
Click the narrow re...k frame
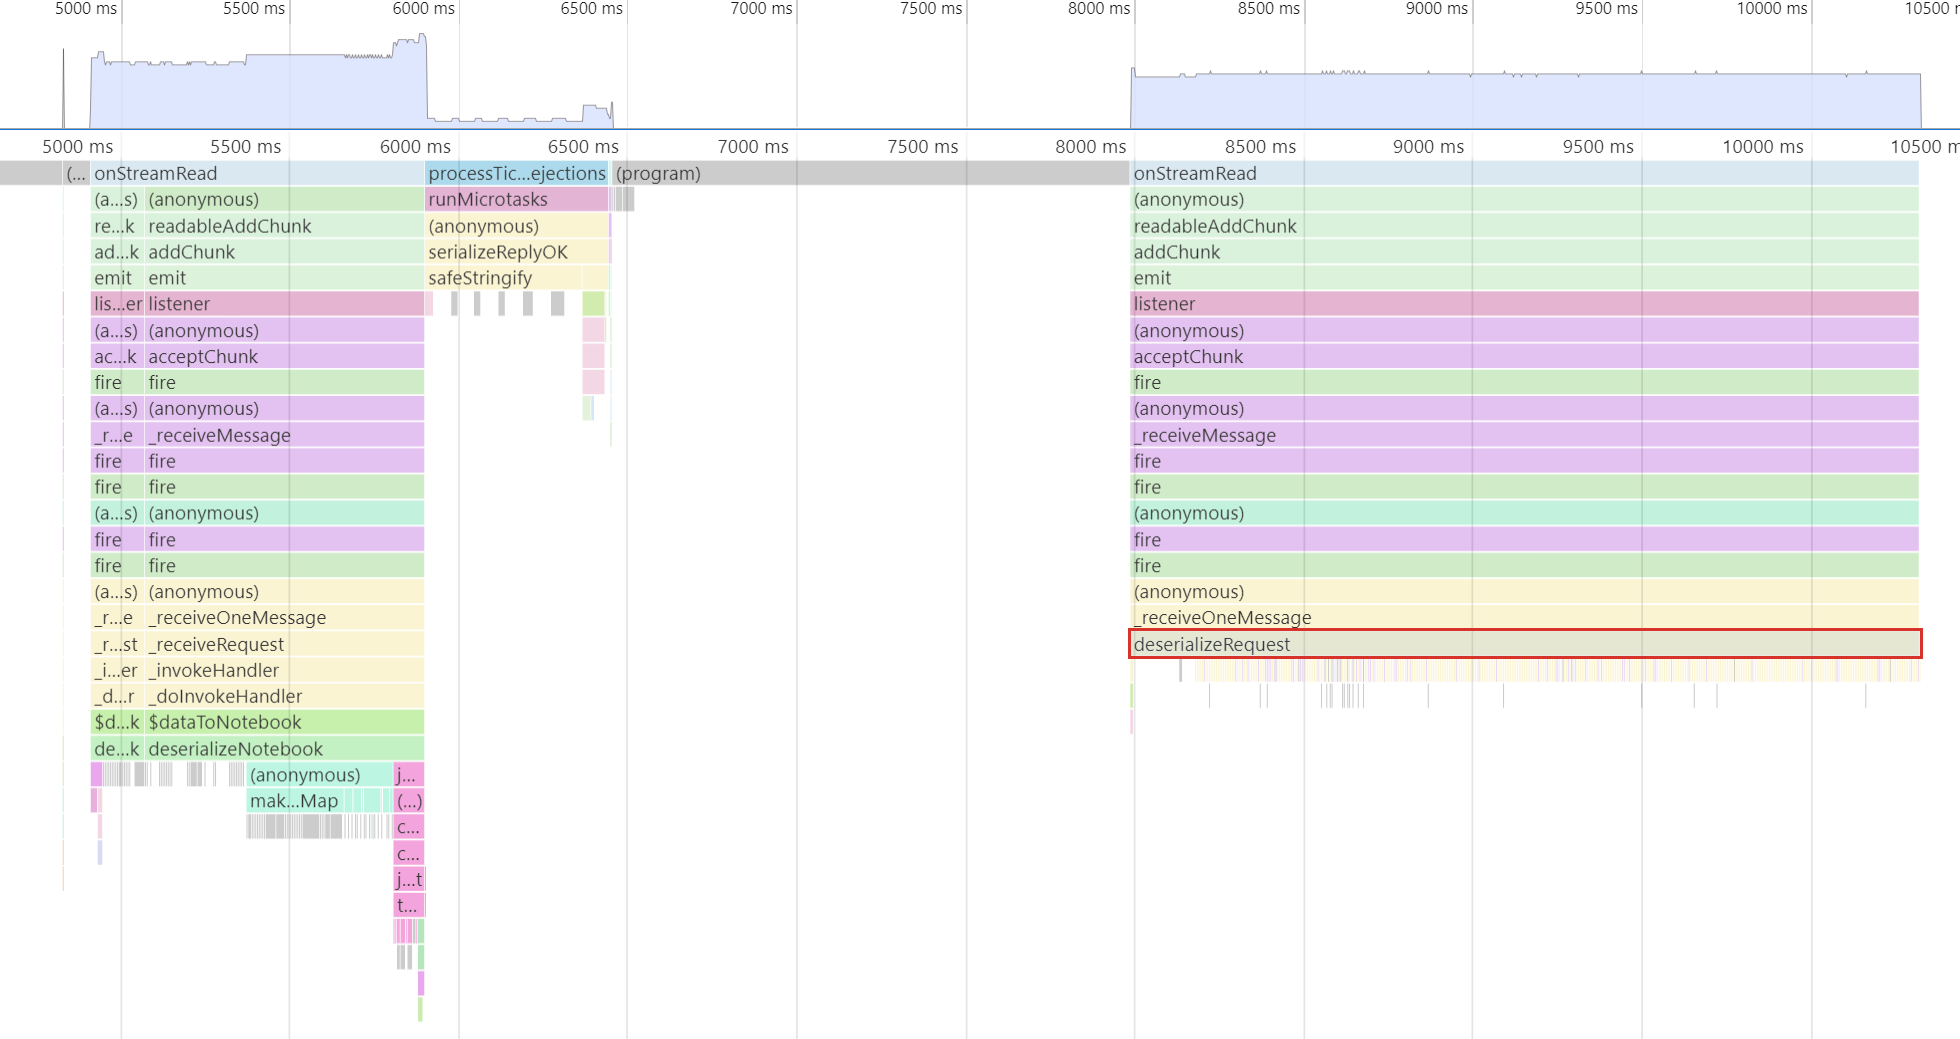pos(117,226)
